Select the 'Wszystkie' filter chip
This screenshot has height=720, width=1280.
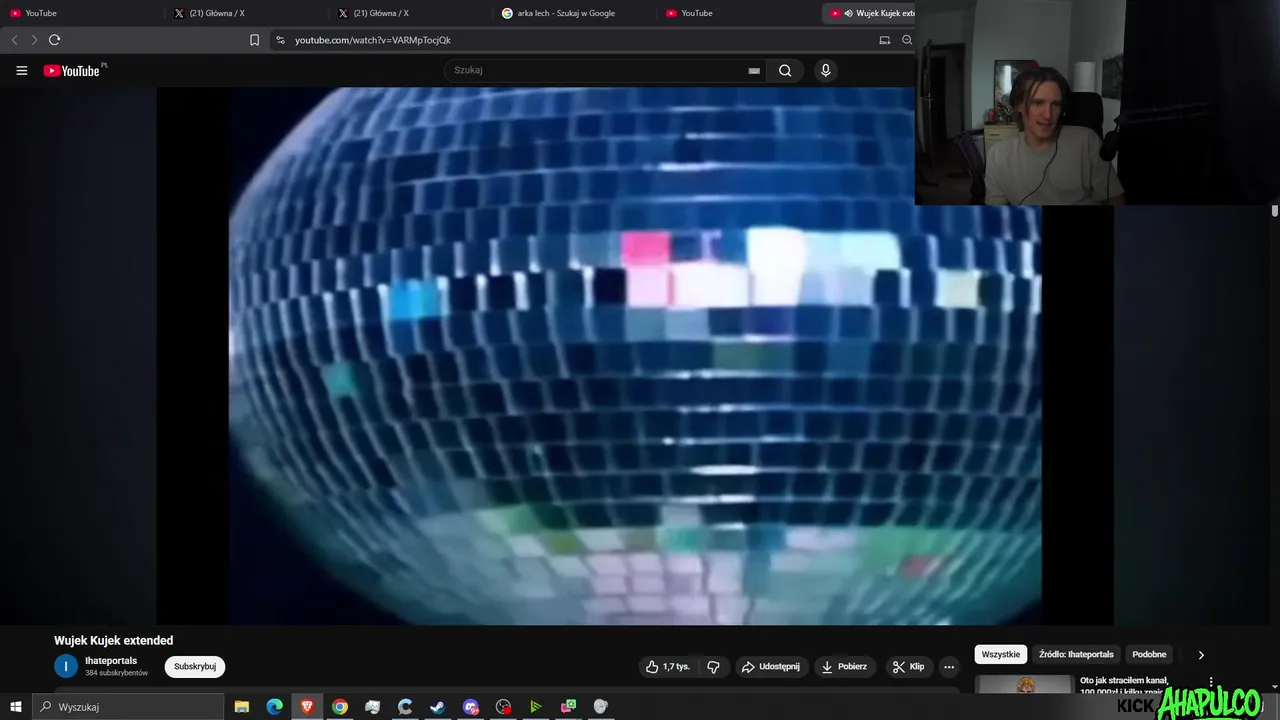click(1001, 655)
